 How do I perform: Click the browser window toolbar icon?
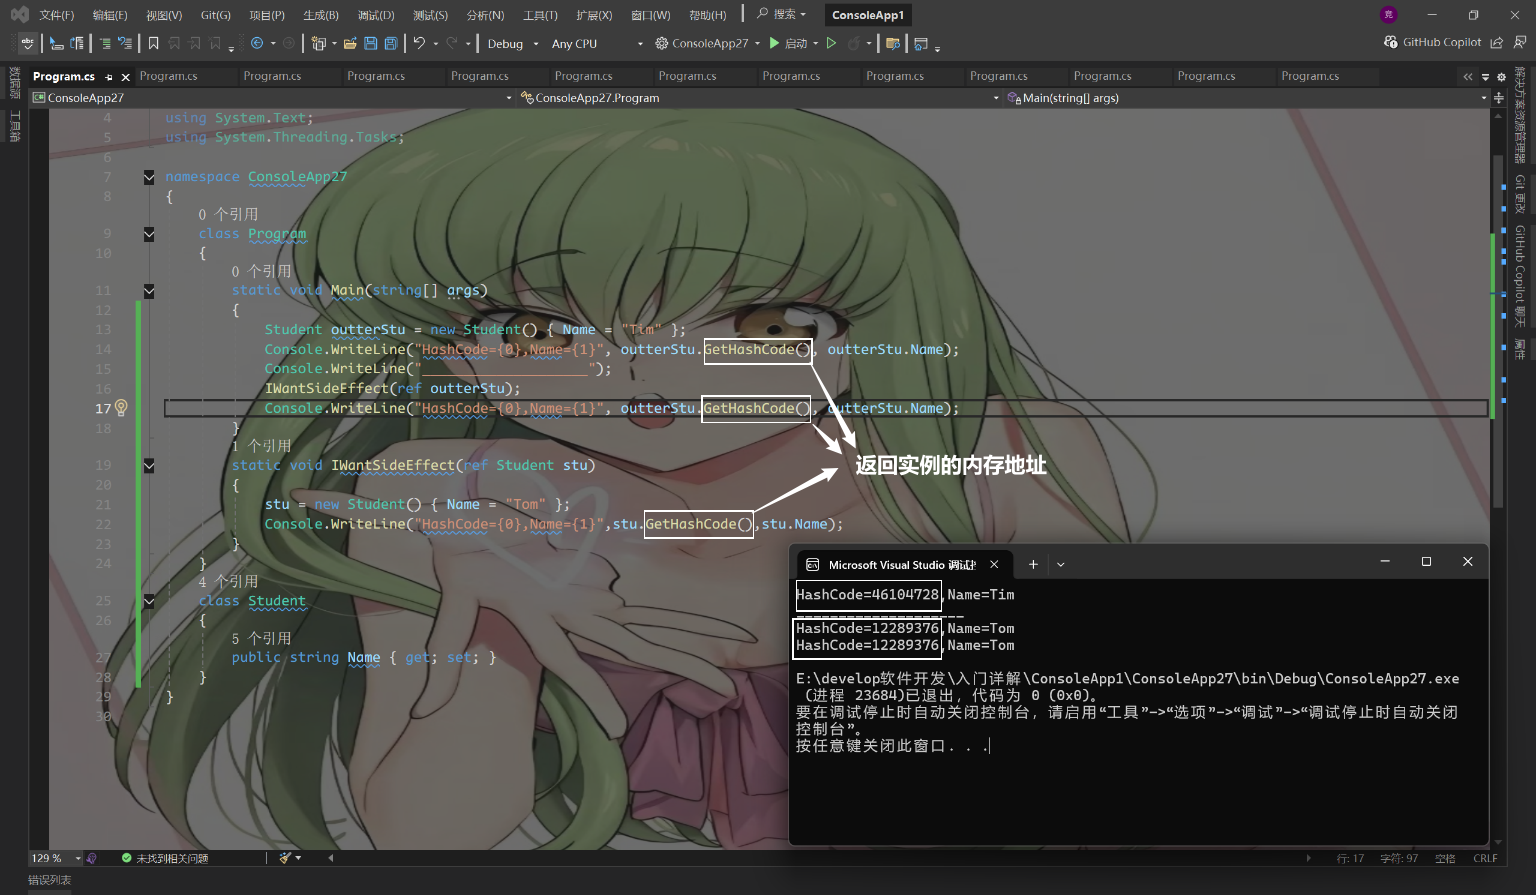click(x=921, y=43)
